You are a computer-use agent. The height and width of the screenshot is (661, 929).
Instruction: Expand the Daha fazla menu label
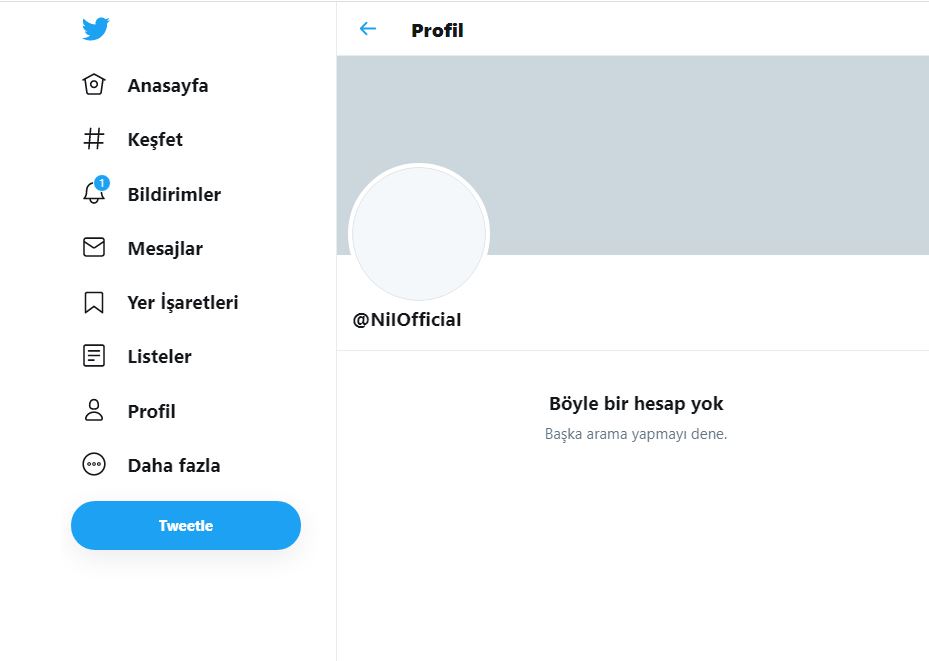[174, 465]
